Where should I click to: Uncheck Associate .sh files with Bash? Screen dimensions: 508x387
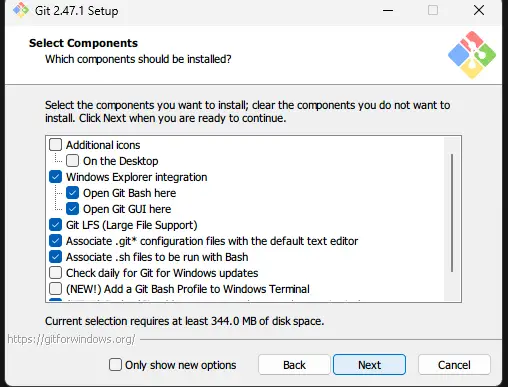[x=55, y=257]
